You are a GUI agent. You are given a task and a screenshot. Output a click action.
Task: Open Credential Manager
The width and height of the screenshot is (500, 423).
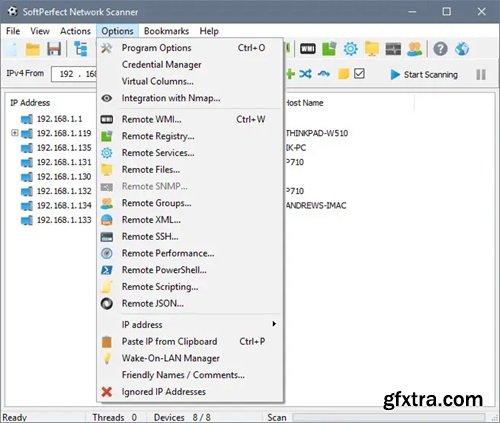[190, 65]
